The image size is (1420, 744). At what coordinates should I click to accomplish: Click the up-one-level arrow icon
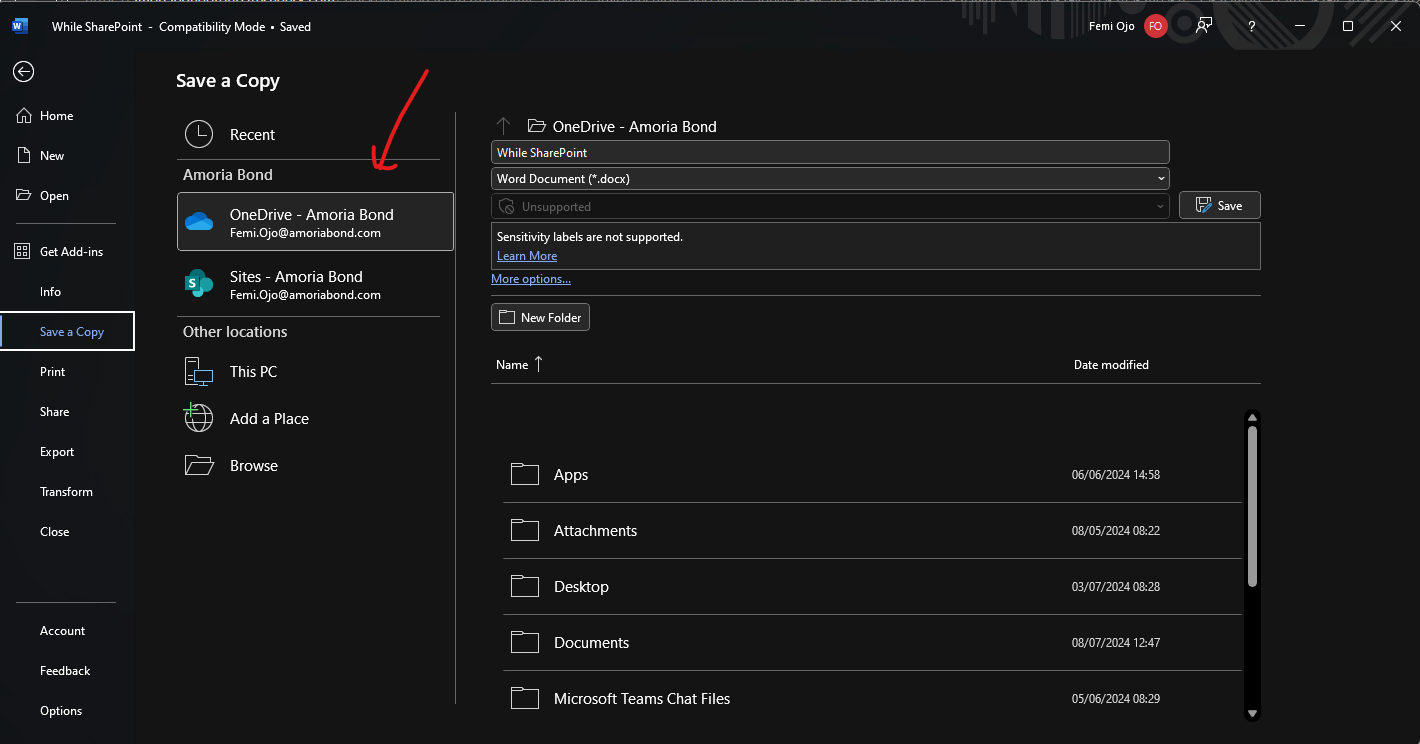(x=504, y=126)
